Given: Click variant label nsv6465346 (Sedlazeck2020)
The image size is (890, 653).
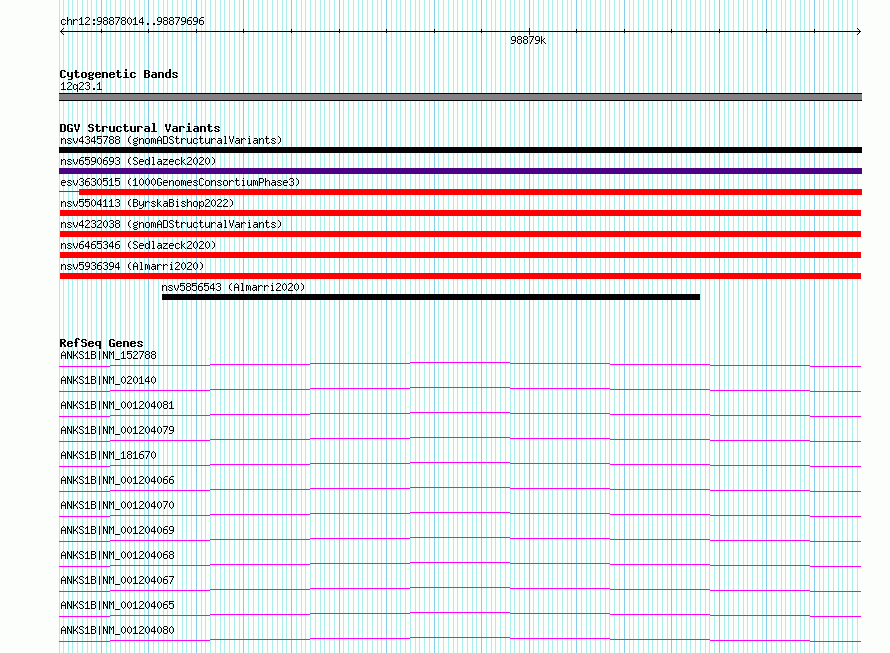Looking at the screenshot, I should 138,245.
